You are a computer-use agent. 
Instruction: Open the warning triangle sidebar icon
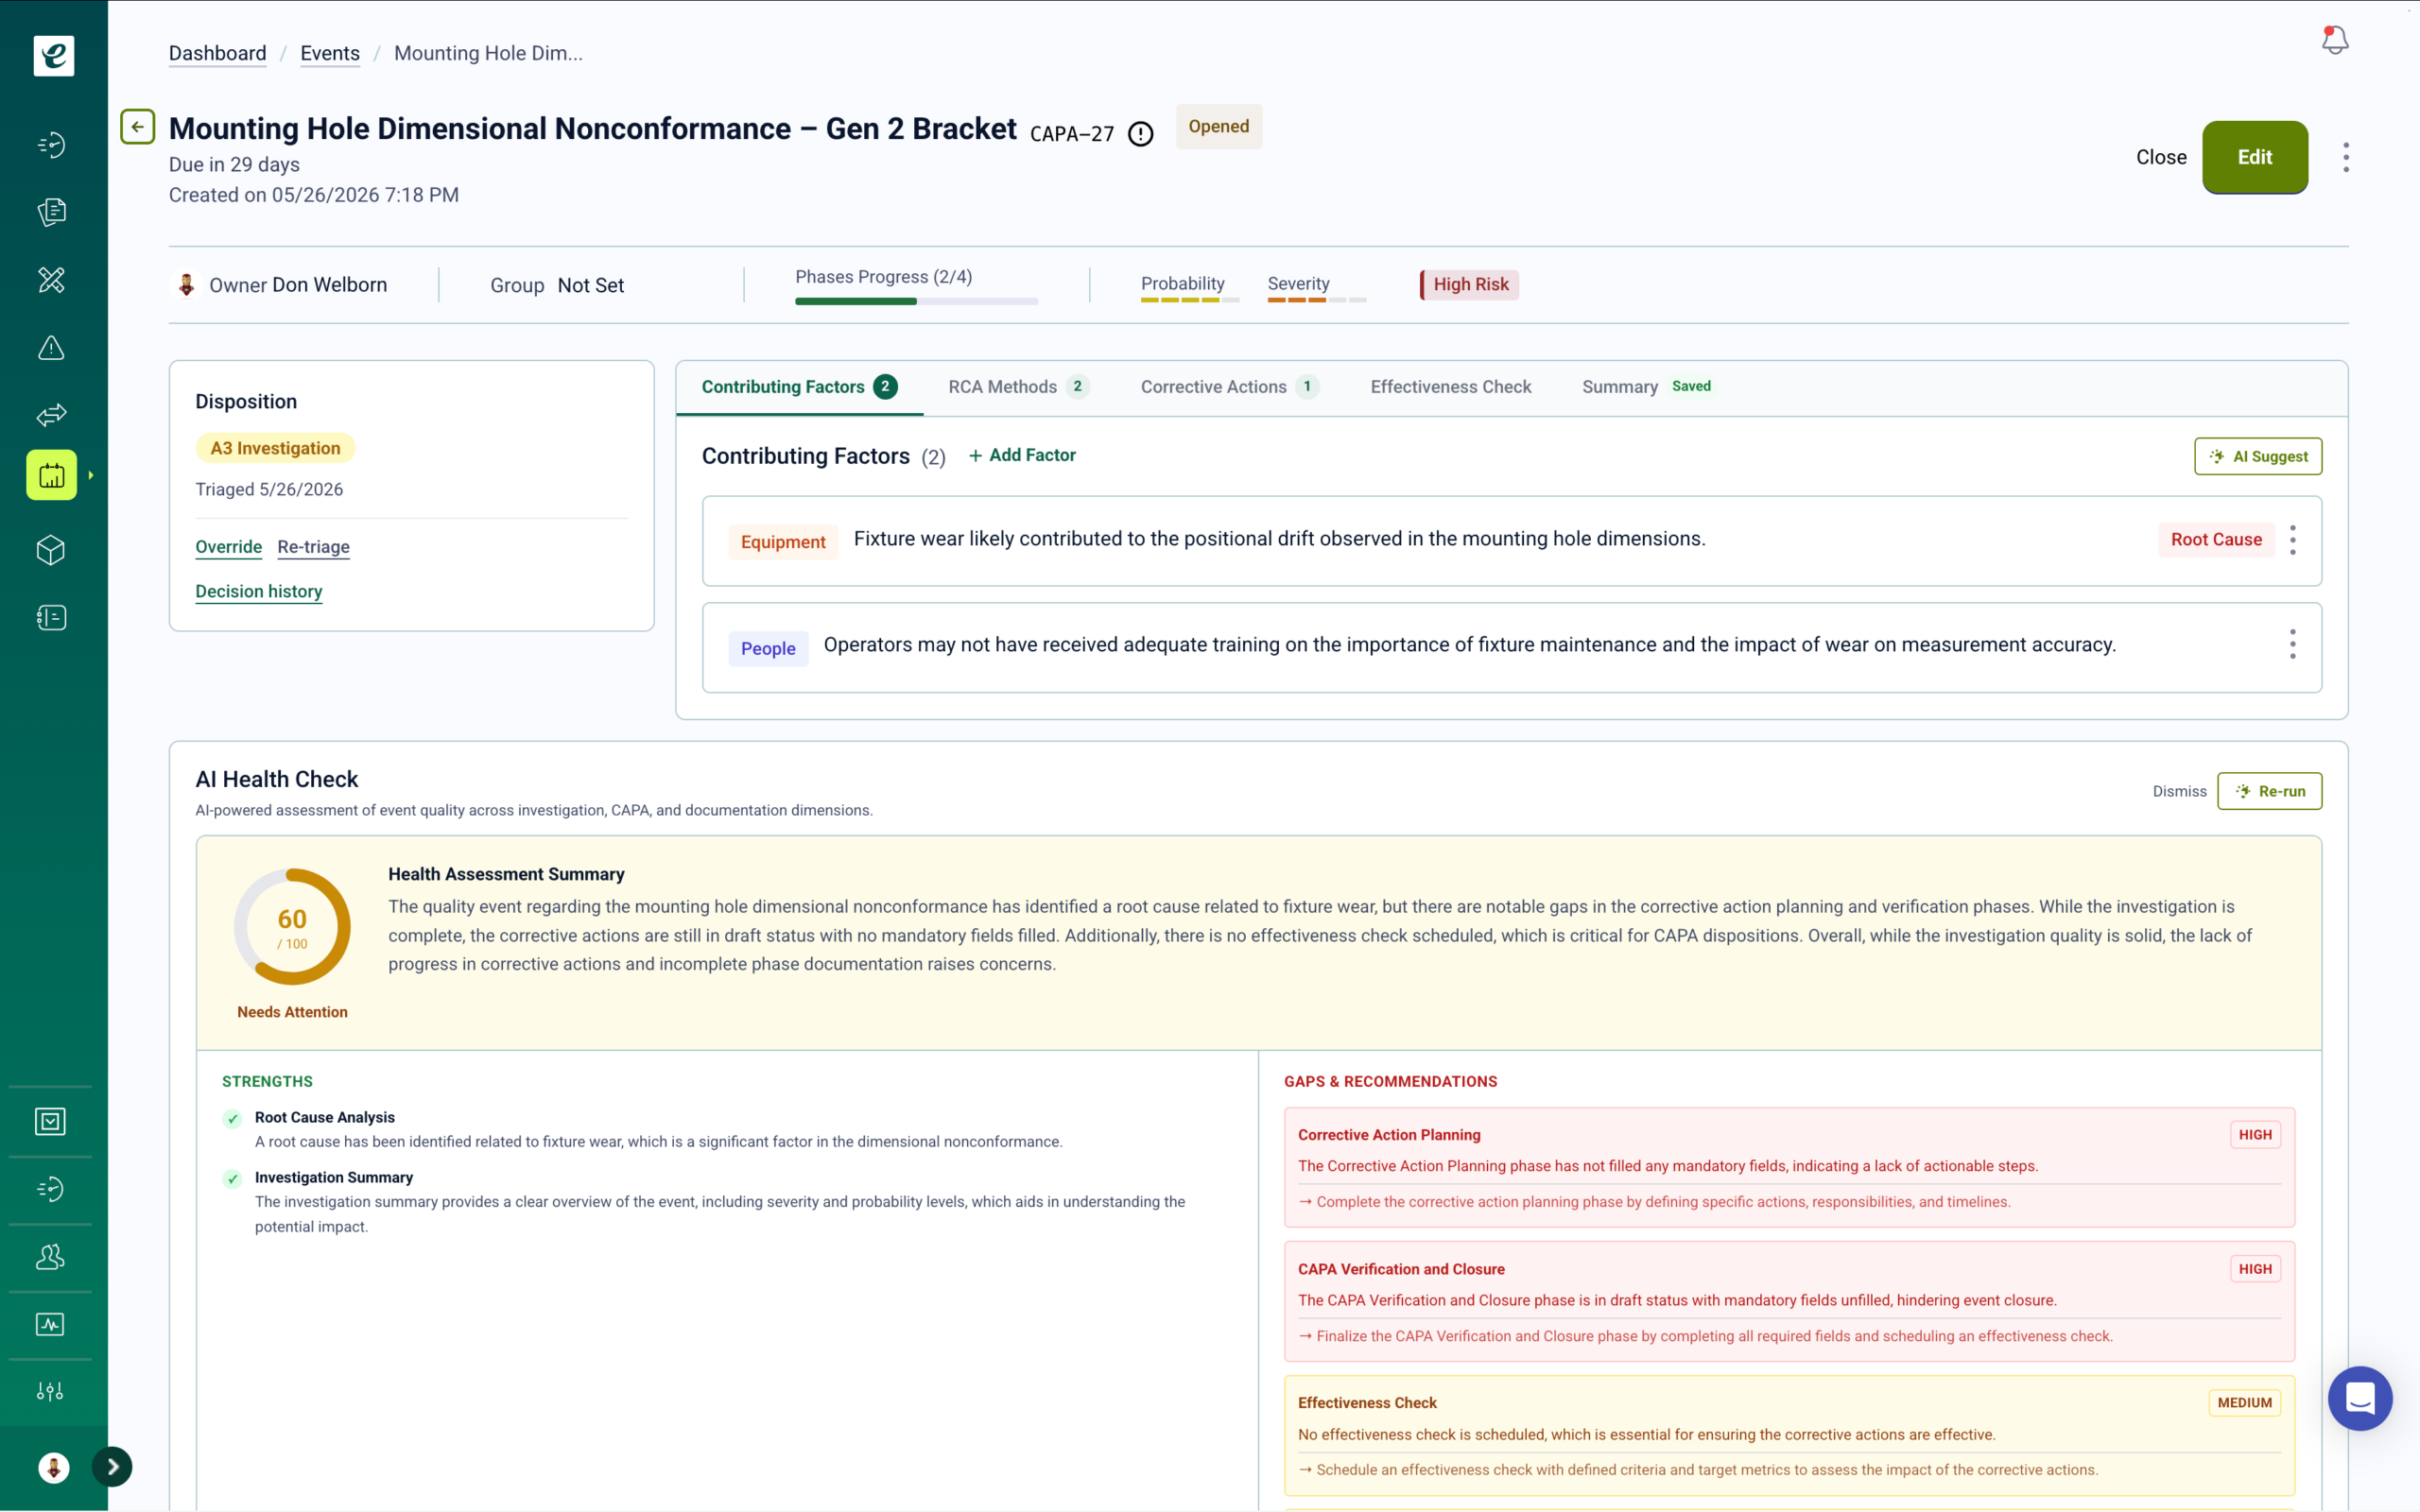[x=51, y=348]
